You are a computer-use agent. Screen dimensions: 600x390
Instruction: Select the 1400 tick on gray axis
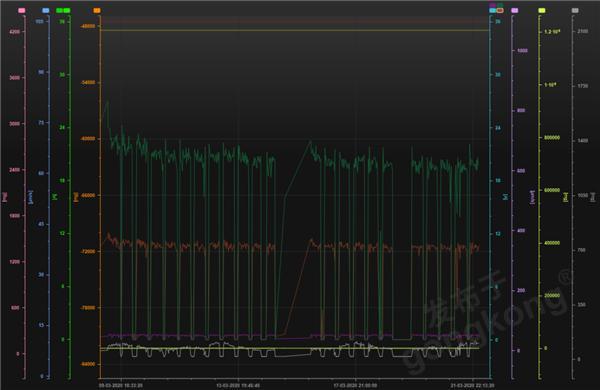tap(582, 141)
